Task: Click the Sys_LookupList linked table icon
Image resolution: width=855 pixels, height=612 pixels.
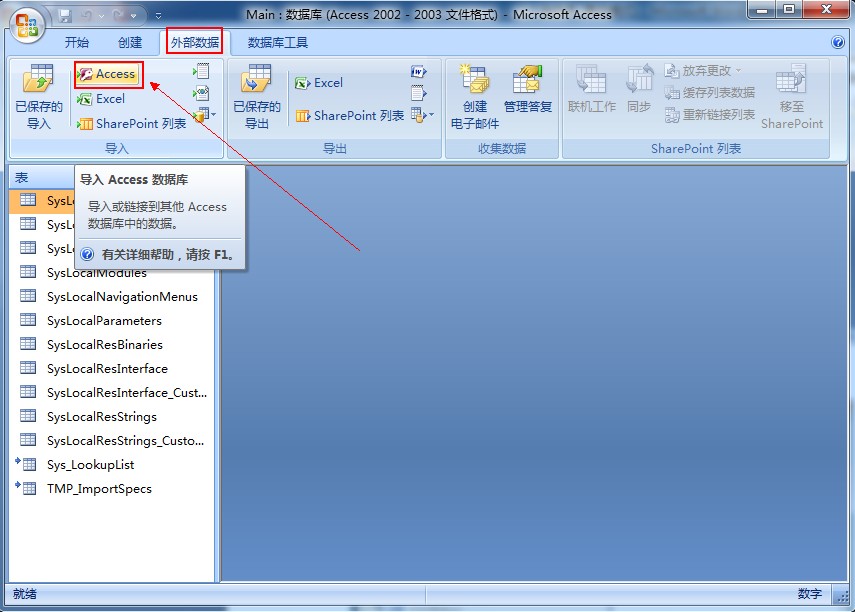Action: [x=26, y=464]
